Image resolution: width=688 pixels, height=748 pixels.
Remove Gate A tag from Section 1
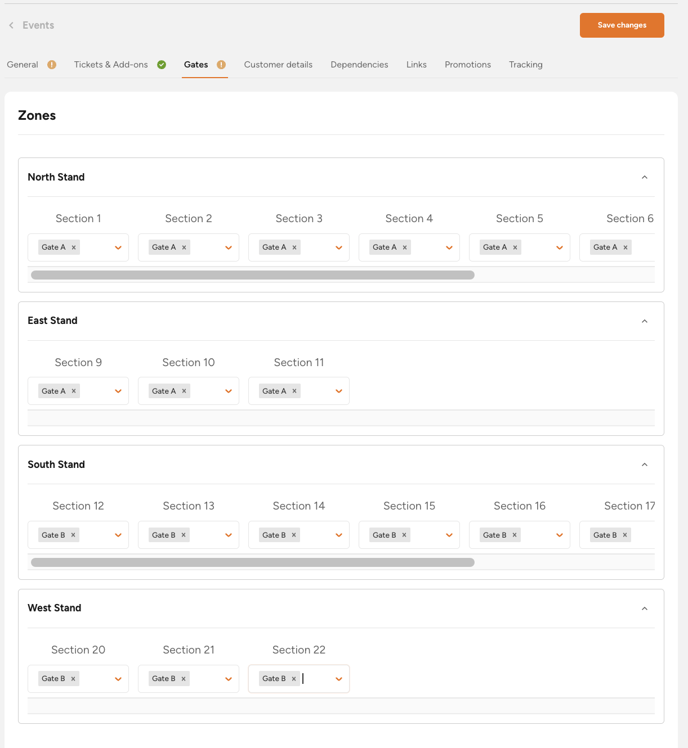(x=74, y=248)
